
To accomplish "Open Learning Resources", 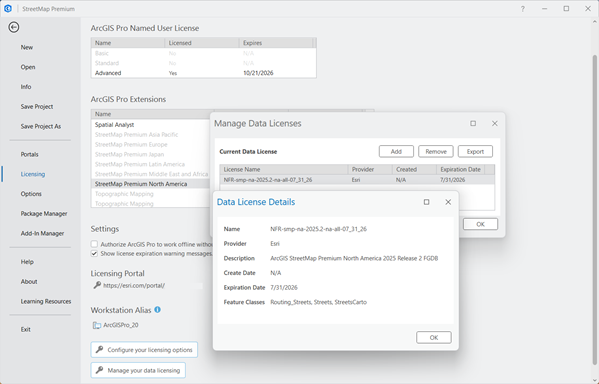I will (x=46, y=301).
